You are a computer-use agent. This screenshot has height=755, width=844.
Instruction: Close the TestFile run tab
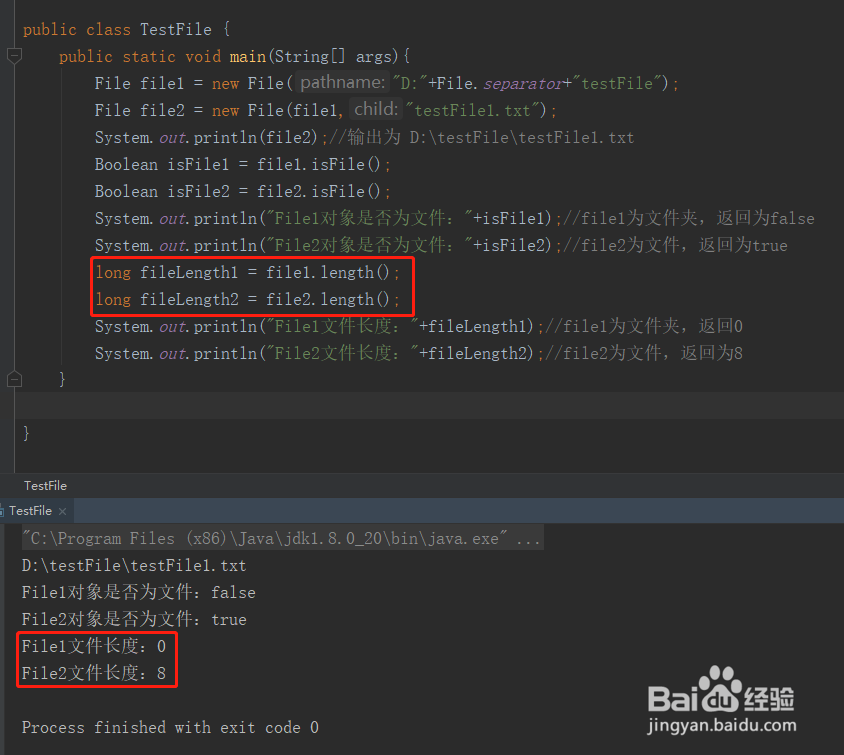tap(62, 511)
